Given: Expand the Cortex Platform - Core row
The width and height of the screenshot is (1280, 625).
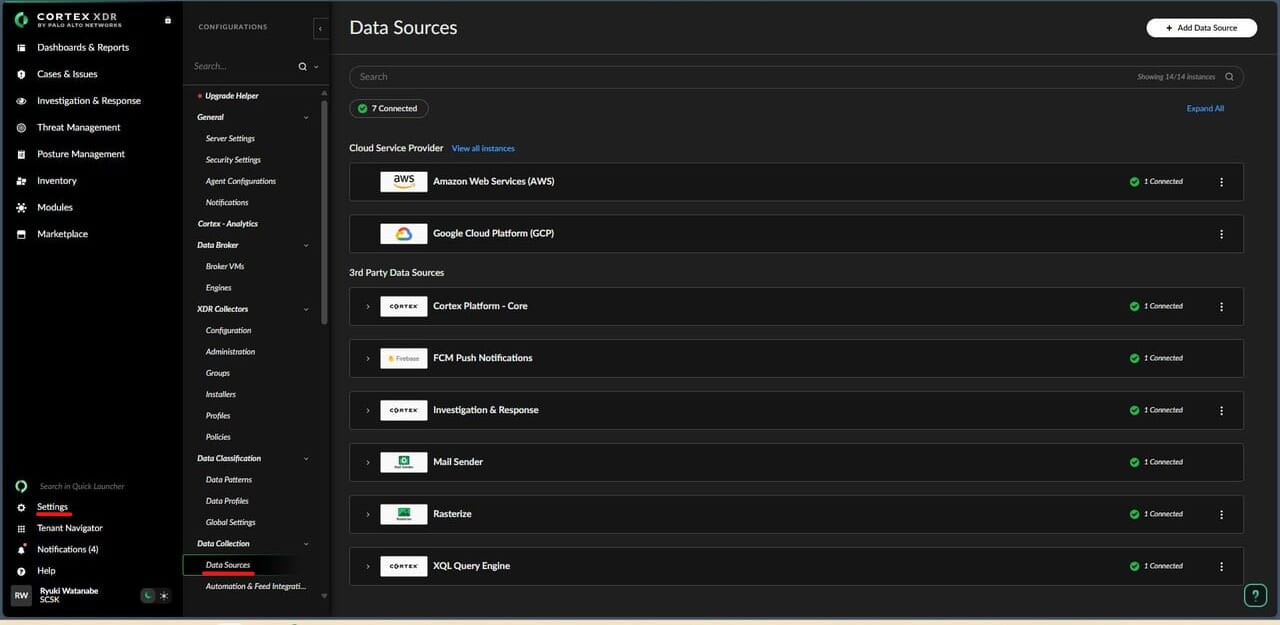Looking at the screenshot, I should 368,306.
